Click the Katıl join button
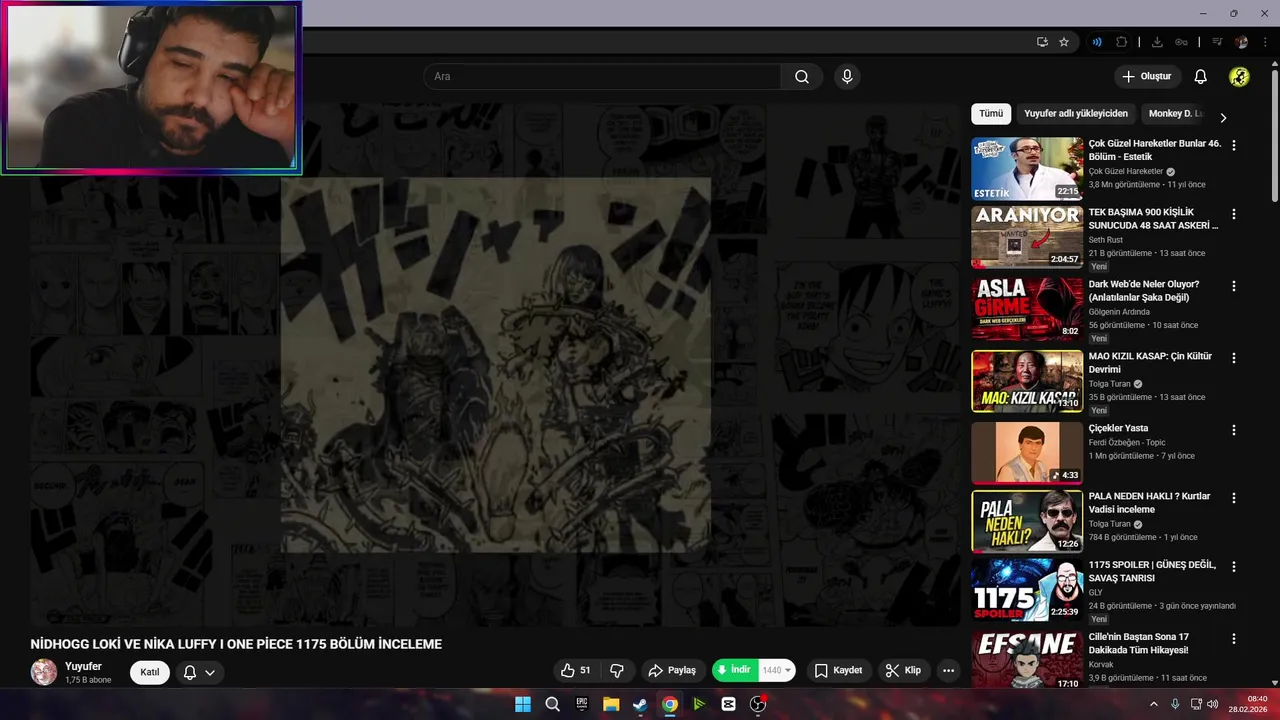This screenshot has height=720, width=1280. [149, 672]
